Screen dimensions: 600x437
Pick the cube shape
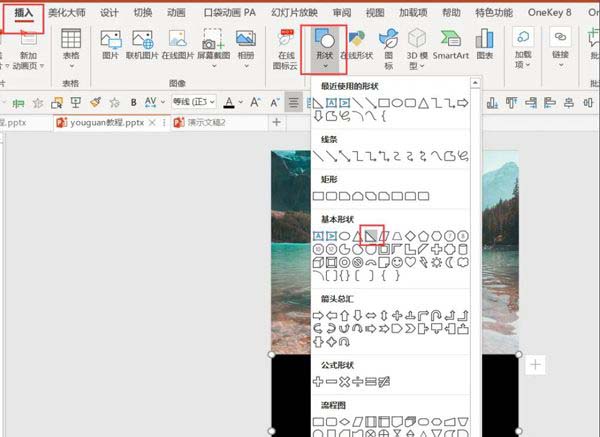pos(318,262)
